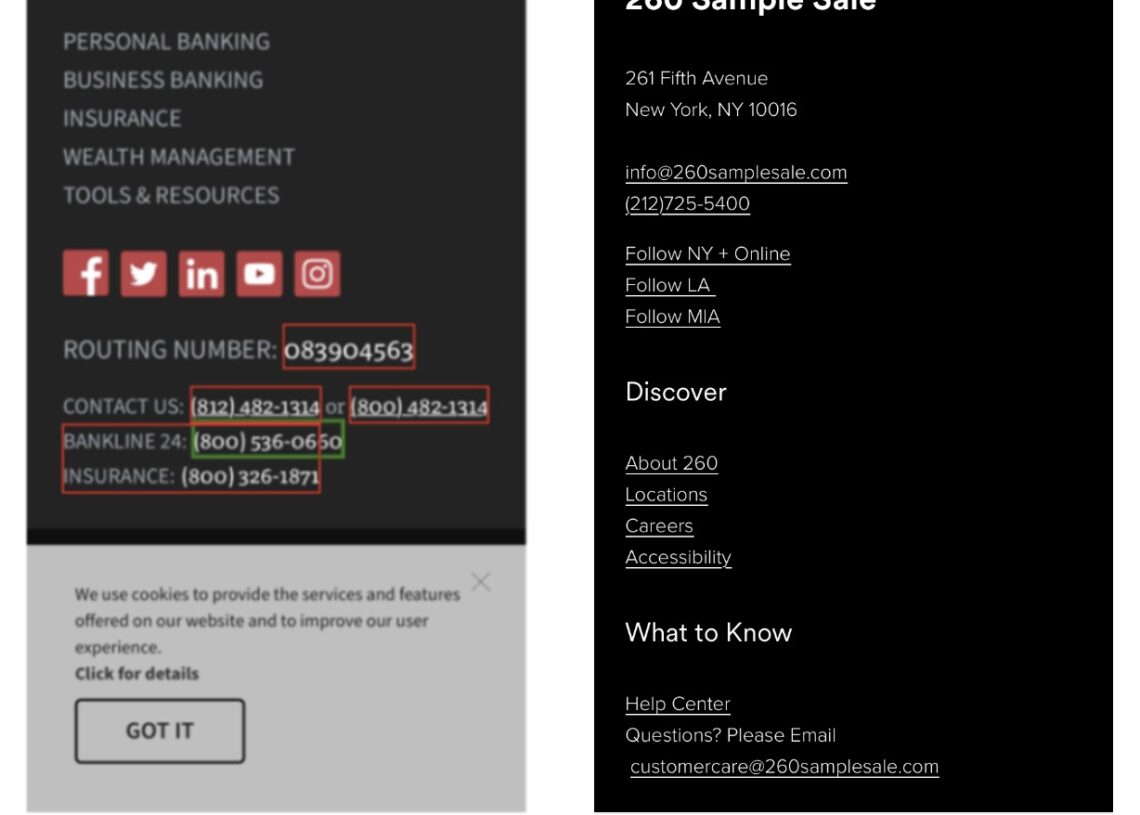Open the Business Banking menu item

pos(163,80)
